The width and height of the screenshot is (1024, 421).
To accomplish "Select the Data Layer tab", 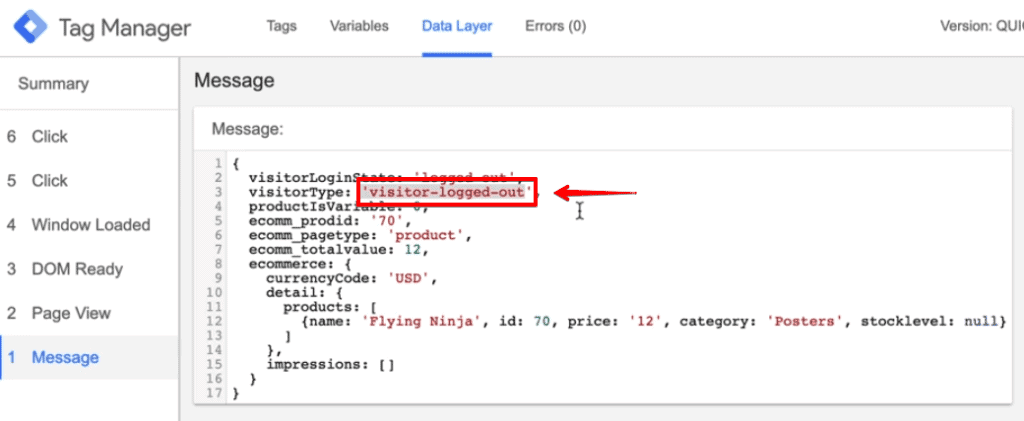I will [456, 26].
